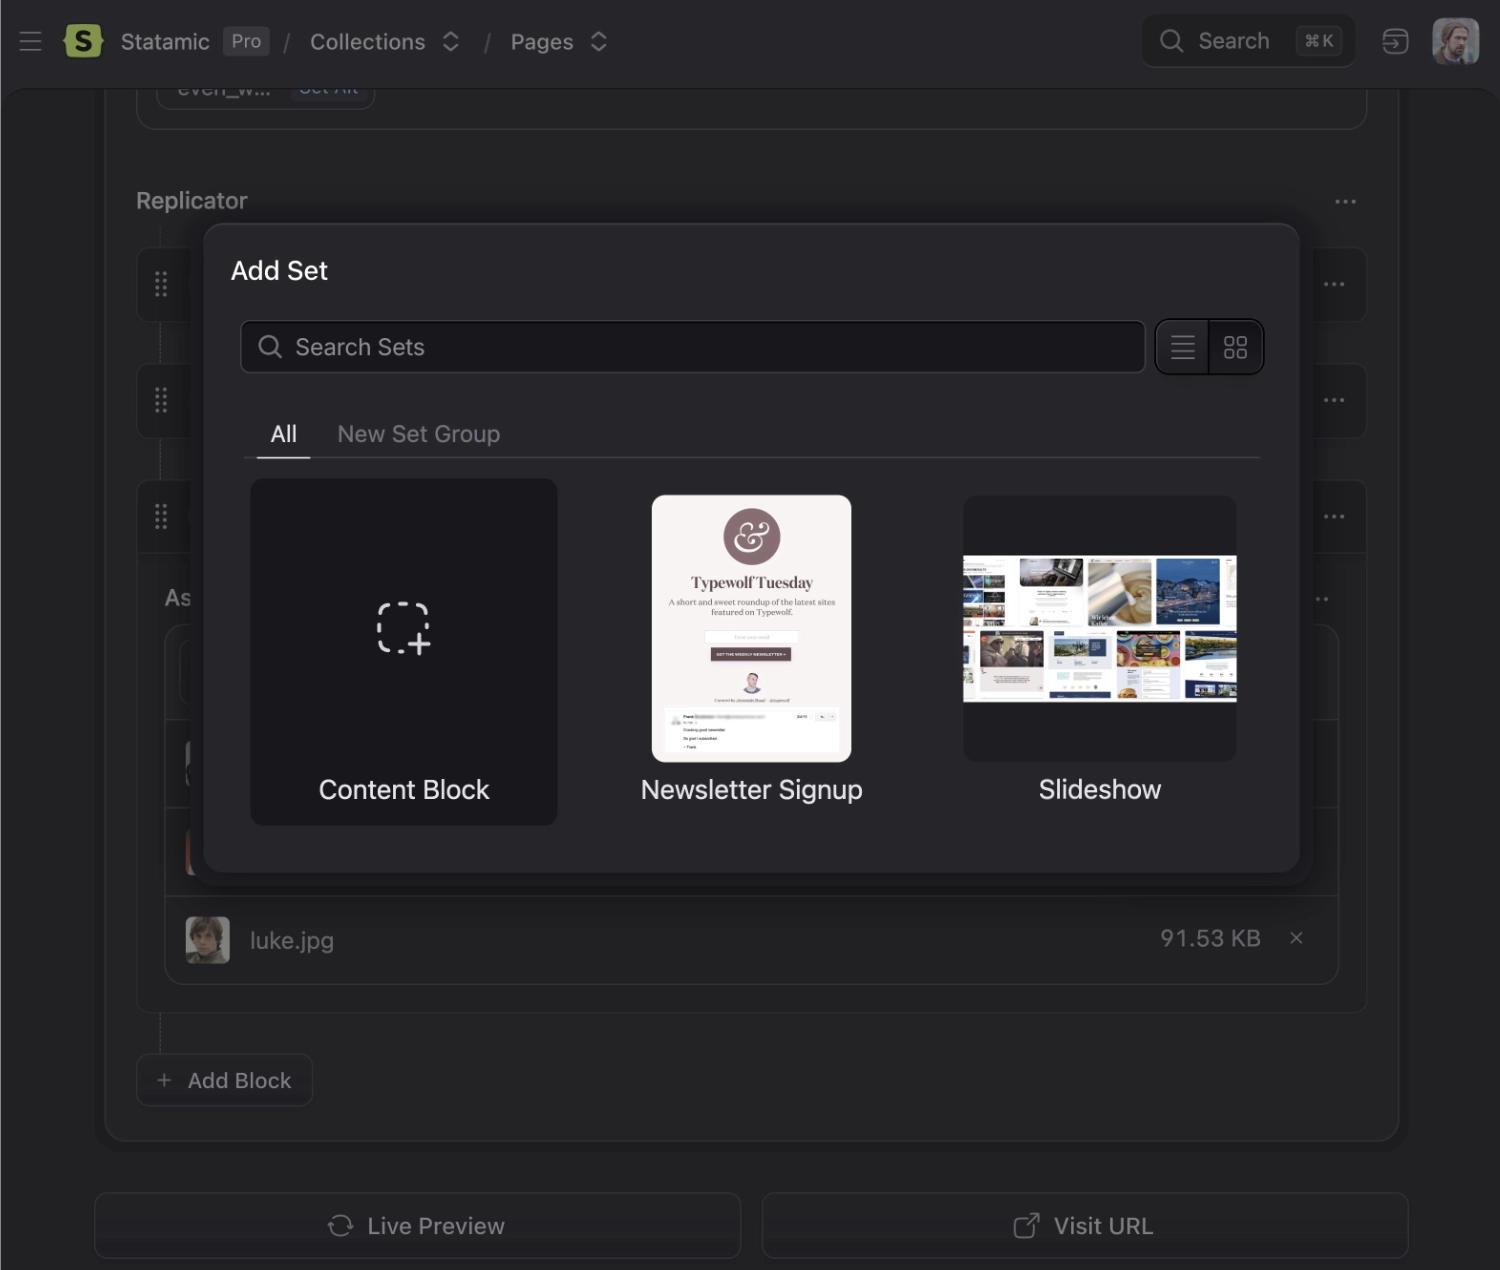The image size is (1500, 1270).
Task: Select the All sets tab
Action: (x=283, y=434)
